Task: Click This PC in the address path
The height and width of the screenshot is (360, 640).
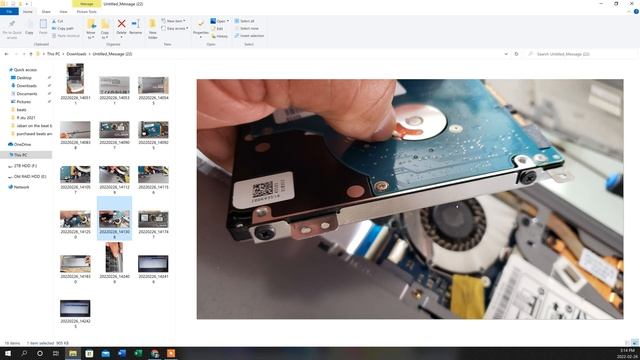Action: 53,54
